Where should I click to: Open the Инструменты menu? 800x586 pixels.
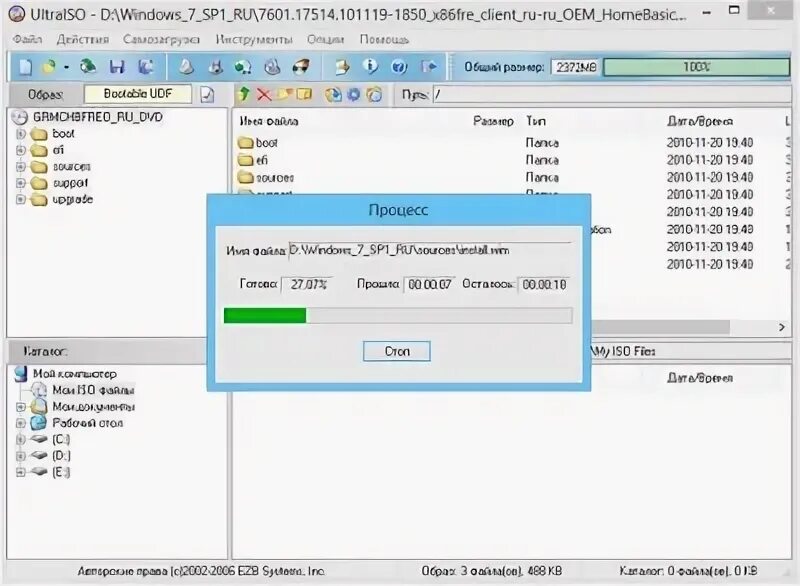coord(254,39)
